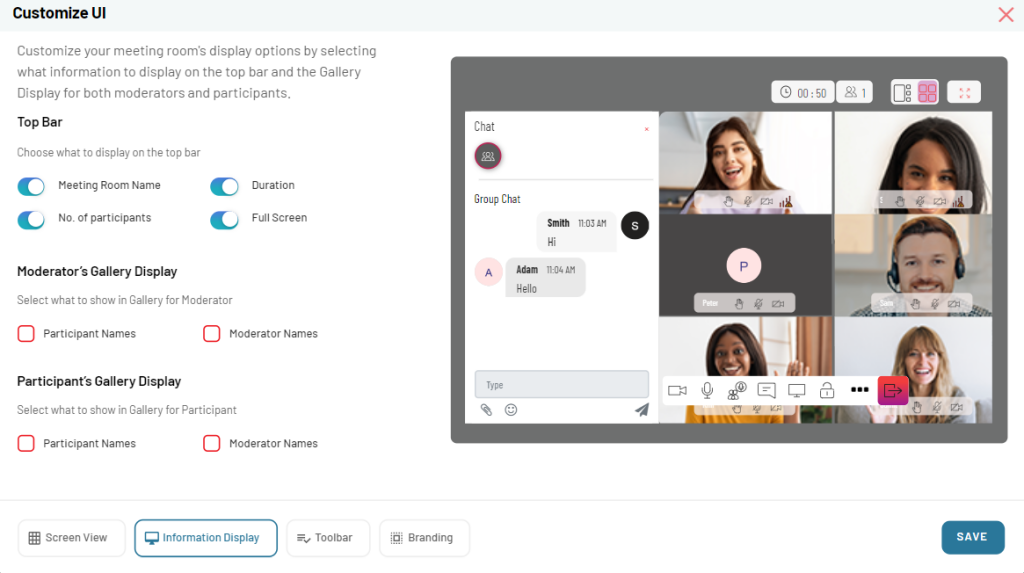Close the Customize UI dialog
1024x573 pixels.
(x=1006, y=14)
